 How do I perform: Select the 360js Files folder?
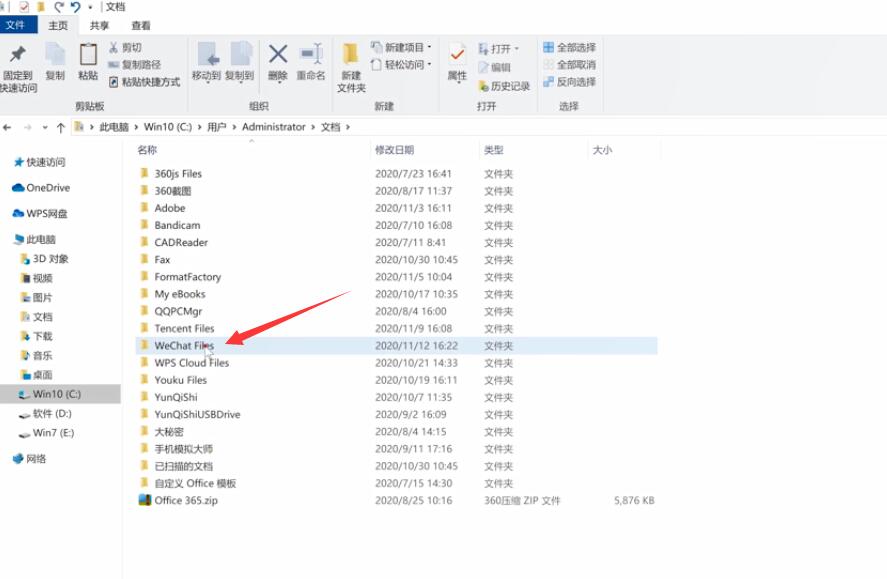(396, 174)
